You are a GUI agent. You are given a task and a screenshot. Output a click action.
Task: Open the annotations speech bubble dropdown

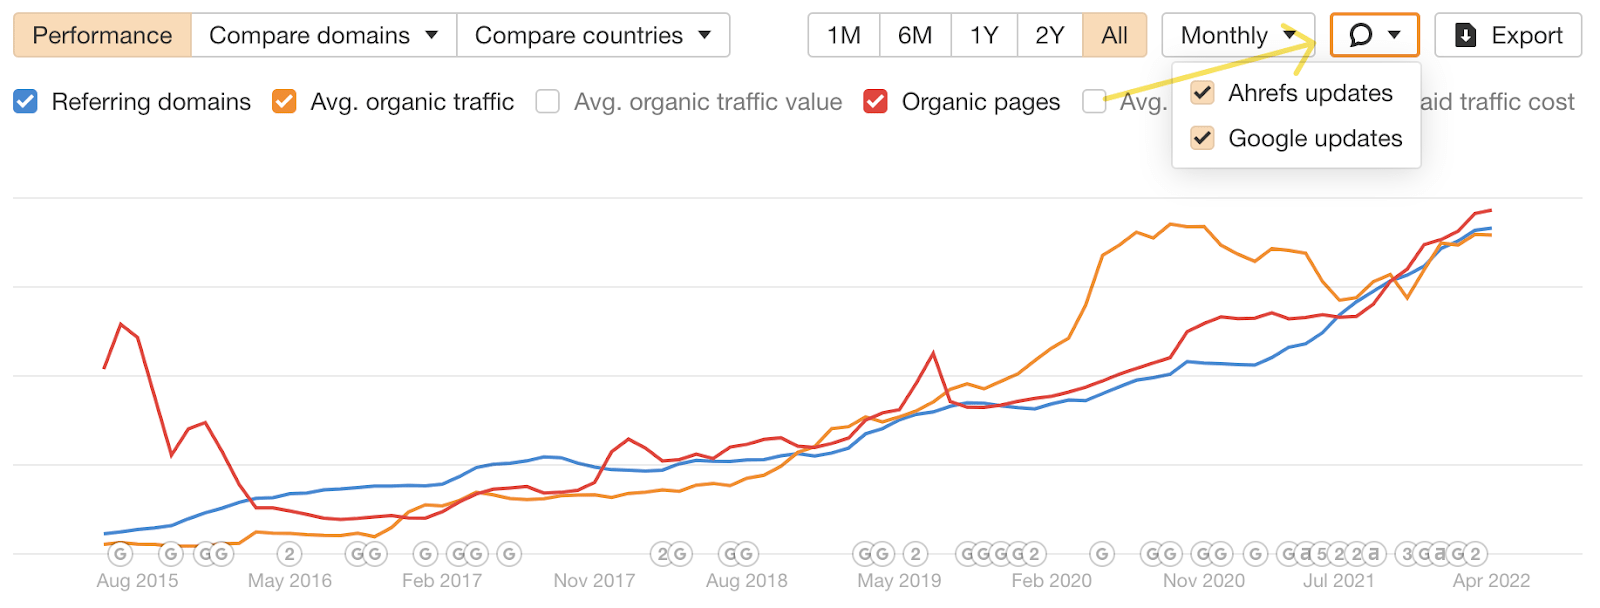[x=1374, y=36]
